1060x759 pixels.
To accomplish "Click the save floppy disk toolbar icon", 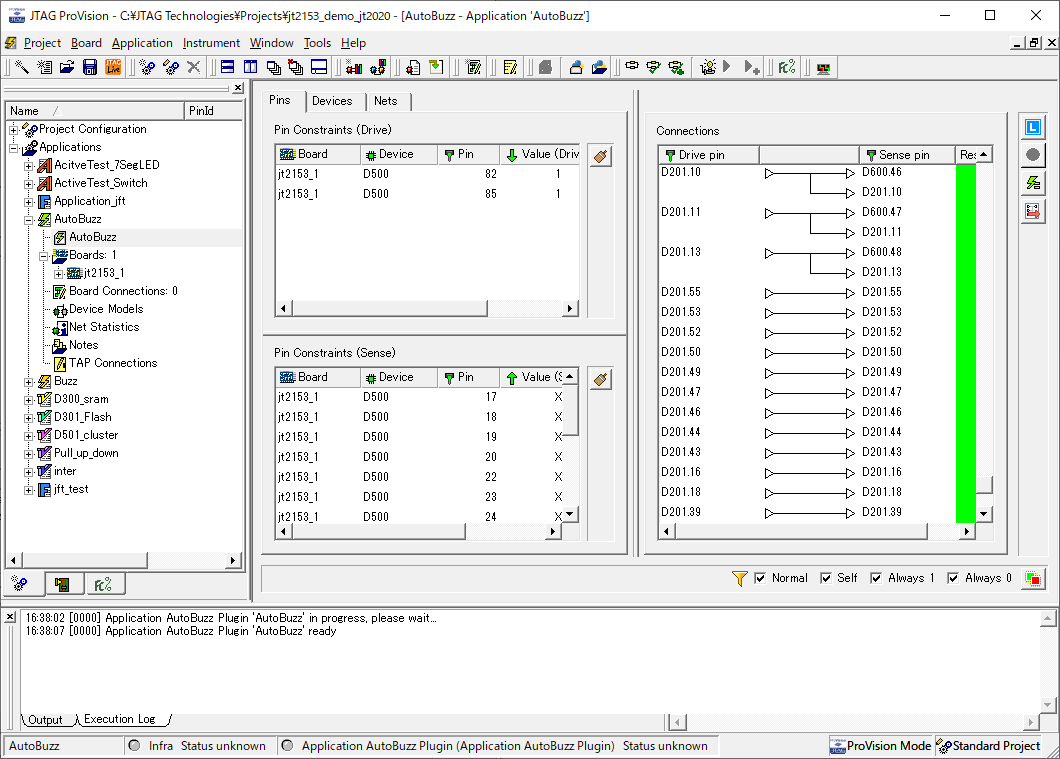I will click(x=90, y=67).
